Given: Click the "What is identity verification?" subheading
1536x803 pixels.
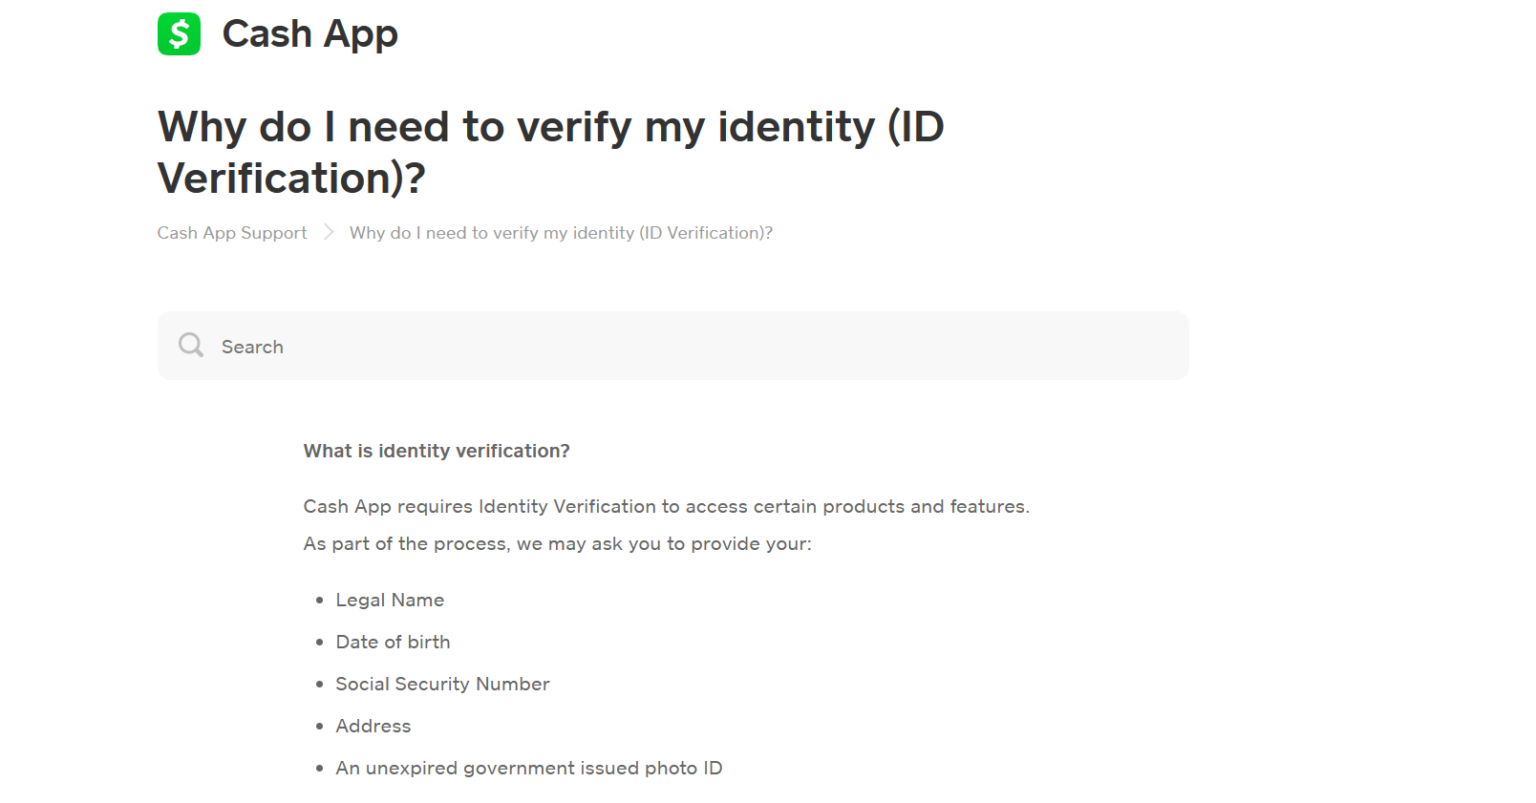Looking at the screenshot, I should 436,451.
